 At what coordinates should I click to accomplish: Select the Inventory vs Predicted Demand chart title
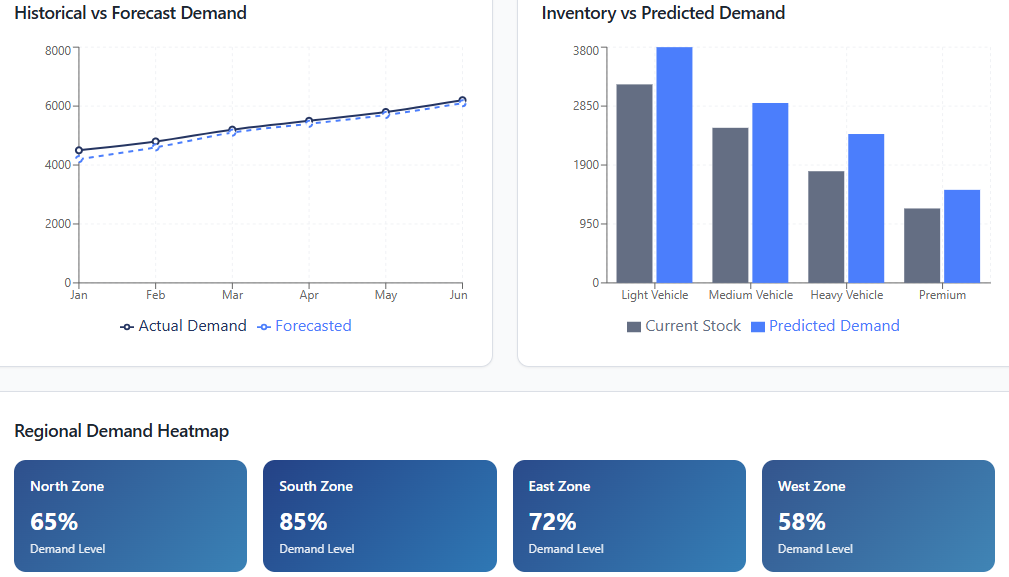[x=663, y=13]
